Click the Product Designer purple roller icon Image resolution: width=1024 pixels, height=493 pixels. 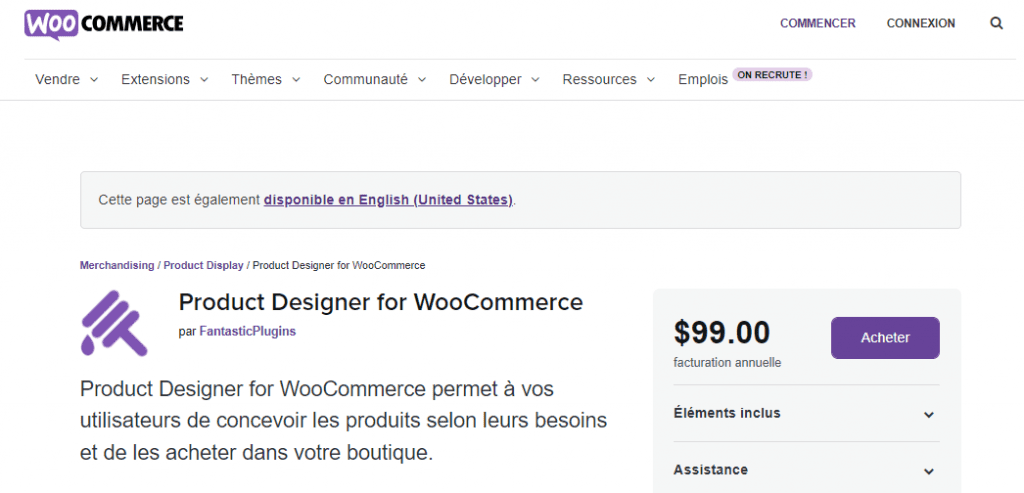[114, 323]
